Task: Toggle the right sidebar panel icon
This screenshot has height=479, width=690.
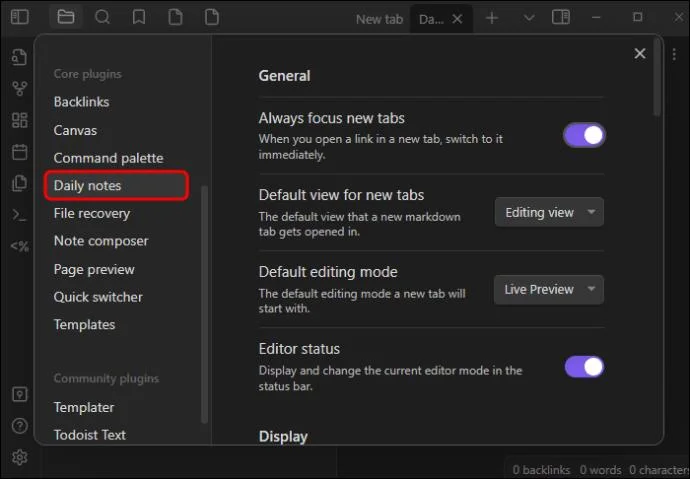Action: (x=561, y=18)
